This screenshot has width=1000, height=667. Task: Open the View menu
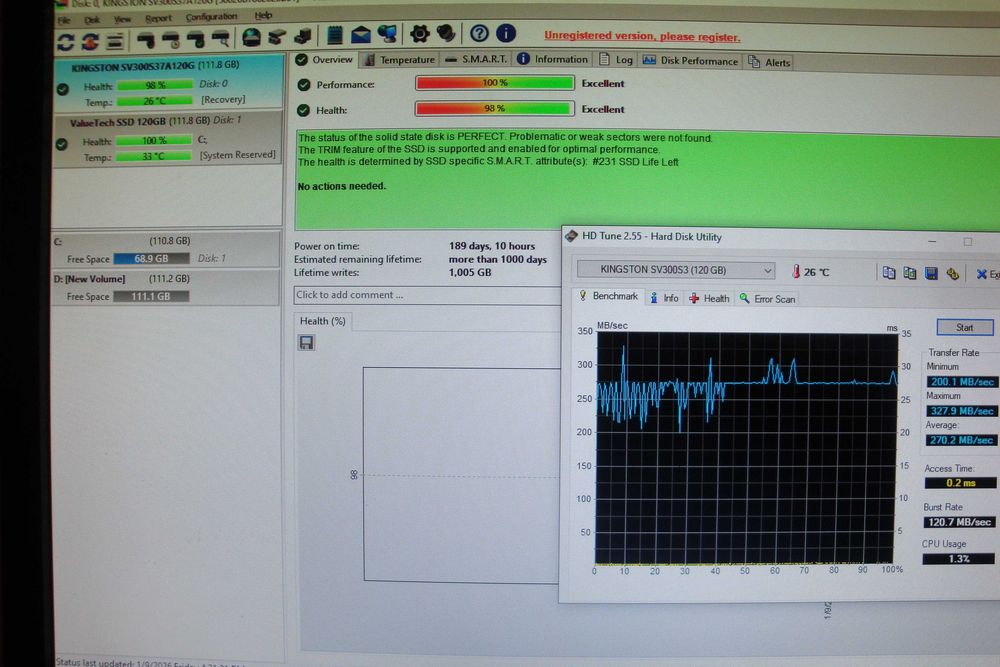[122, 19]
